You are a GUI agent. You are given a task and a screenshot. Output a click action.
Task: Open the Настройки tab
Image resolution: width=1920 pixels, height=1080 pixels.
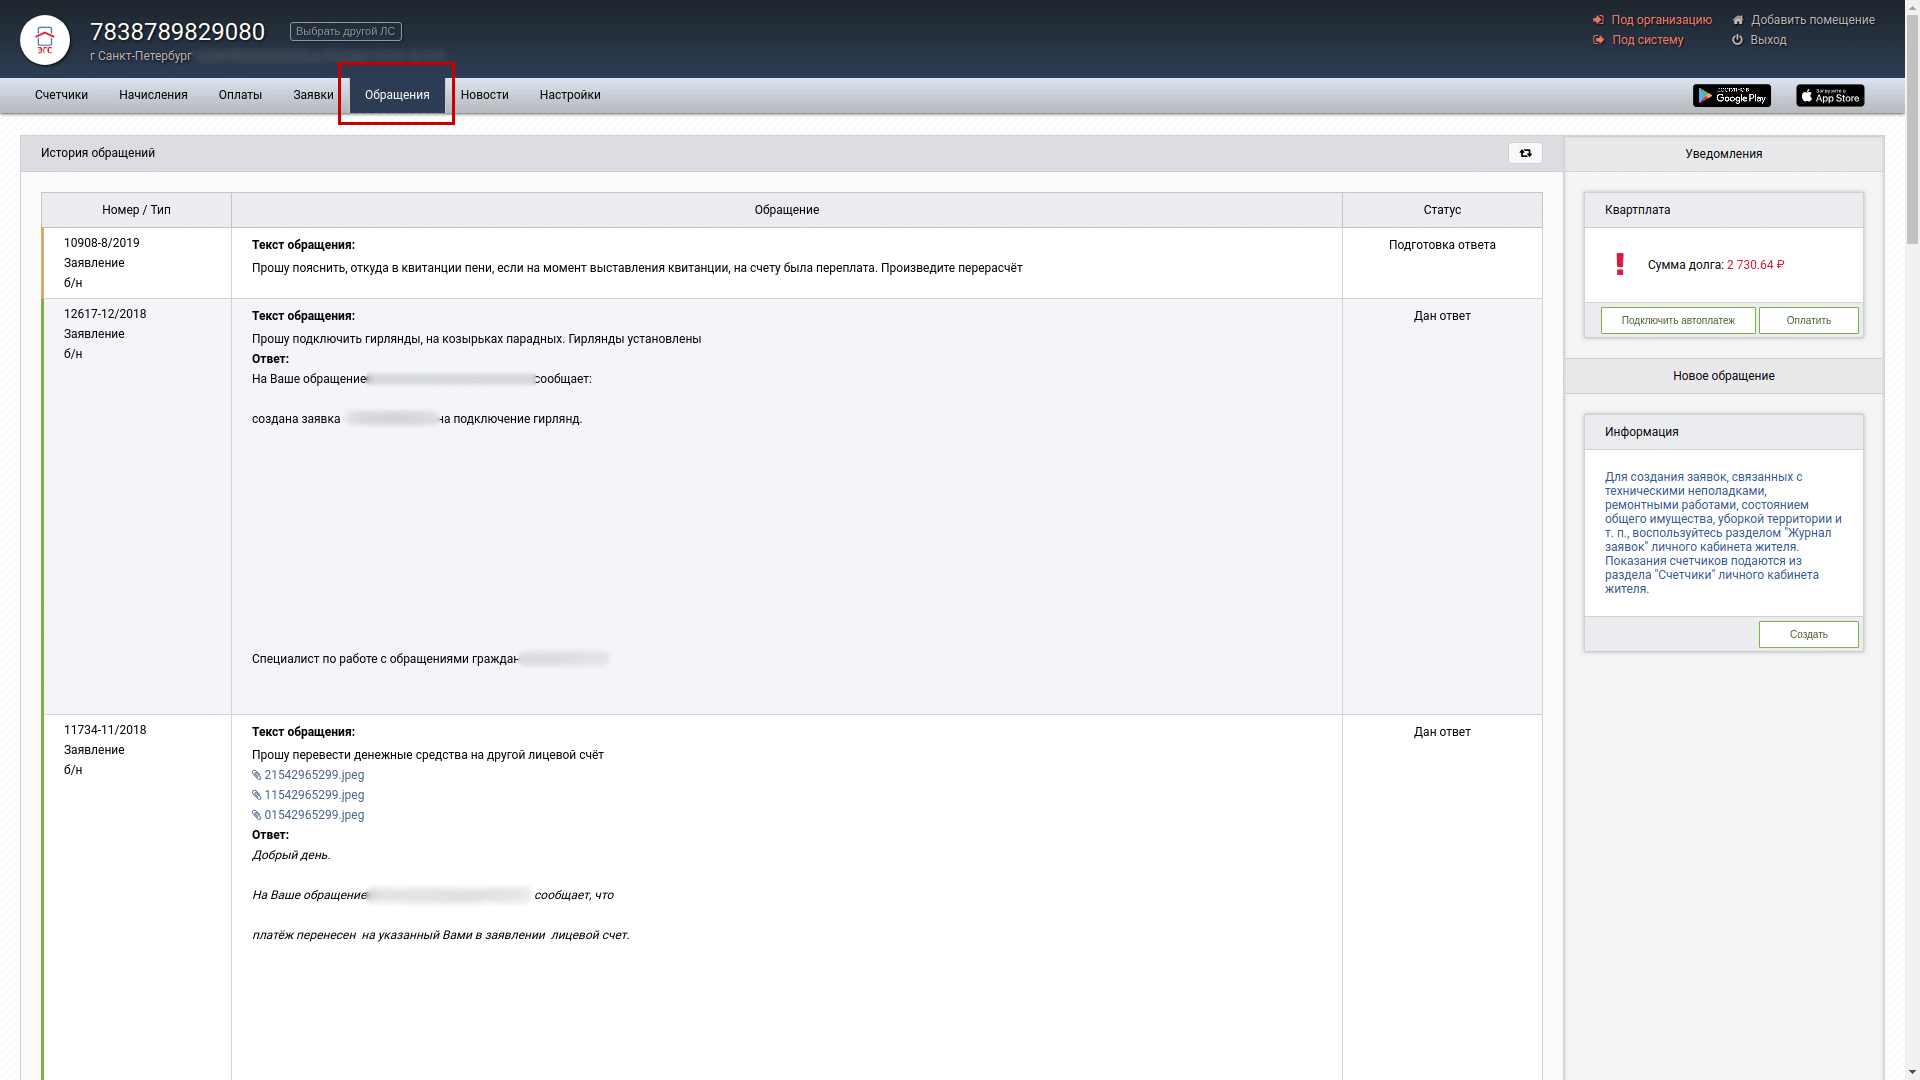570,95
